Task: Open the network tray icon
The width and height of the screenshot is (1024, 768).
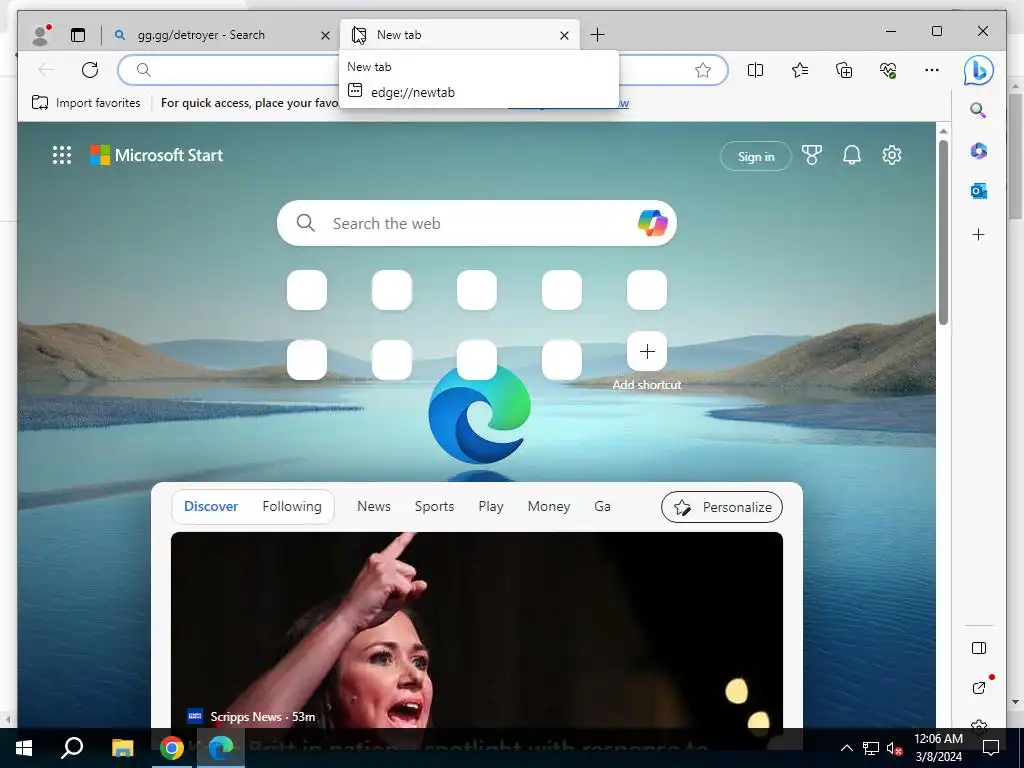Action: pos(871,748)
